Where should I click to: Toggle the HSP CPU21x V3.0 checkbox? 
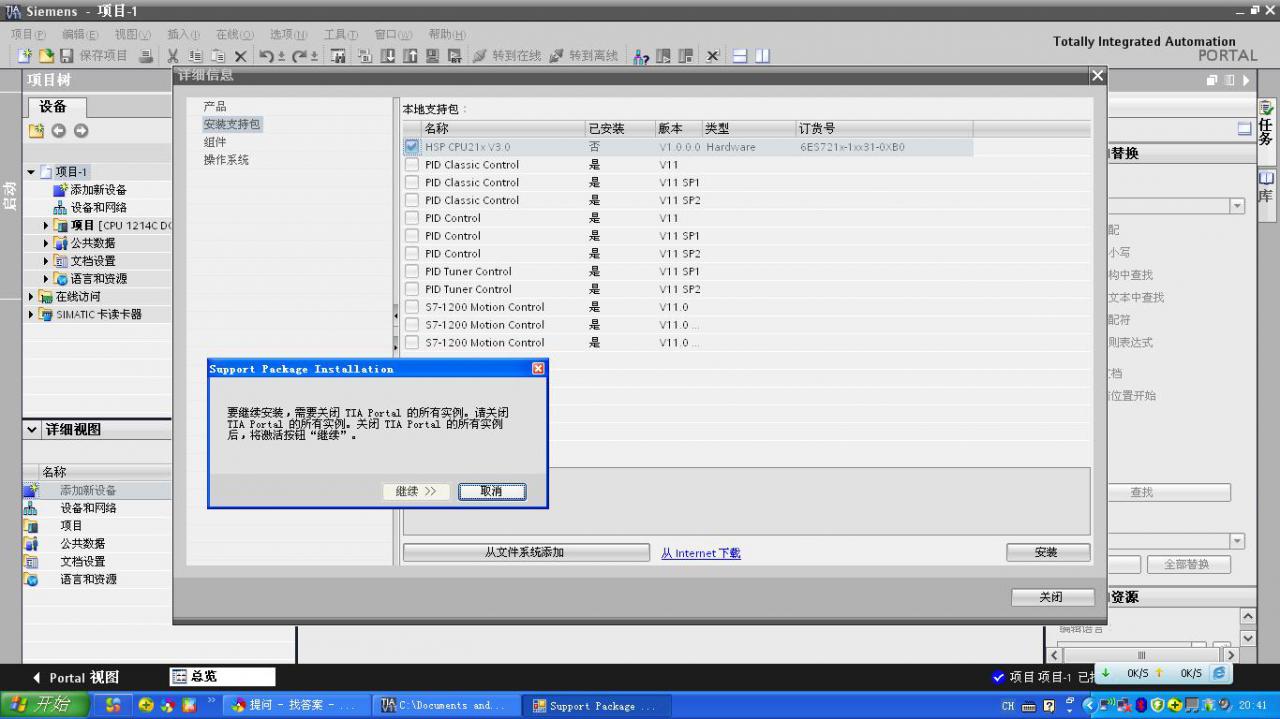pyautogui.click(x=412, y=147)
